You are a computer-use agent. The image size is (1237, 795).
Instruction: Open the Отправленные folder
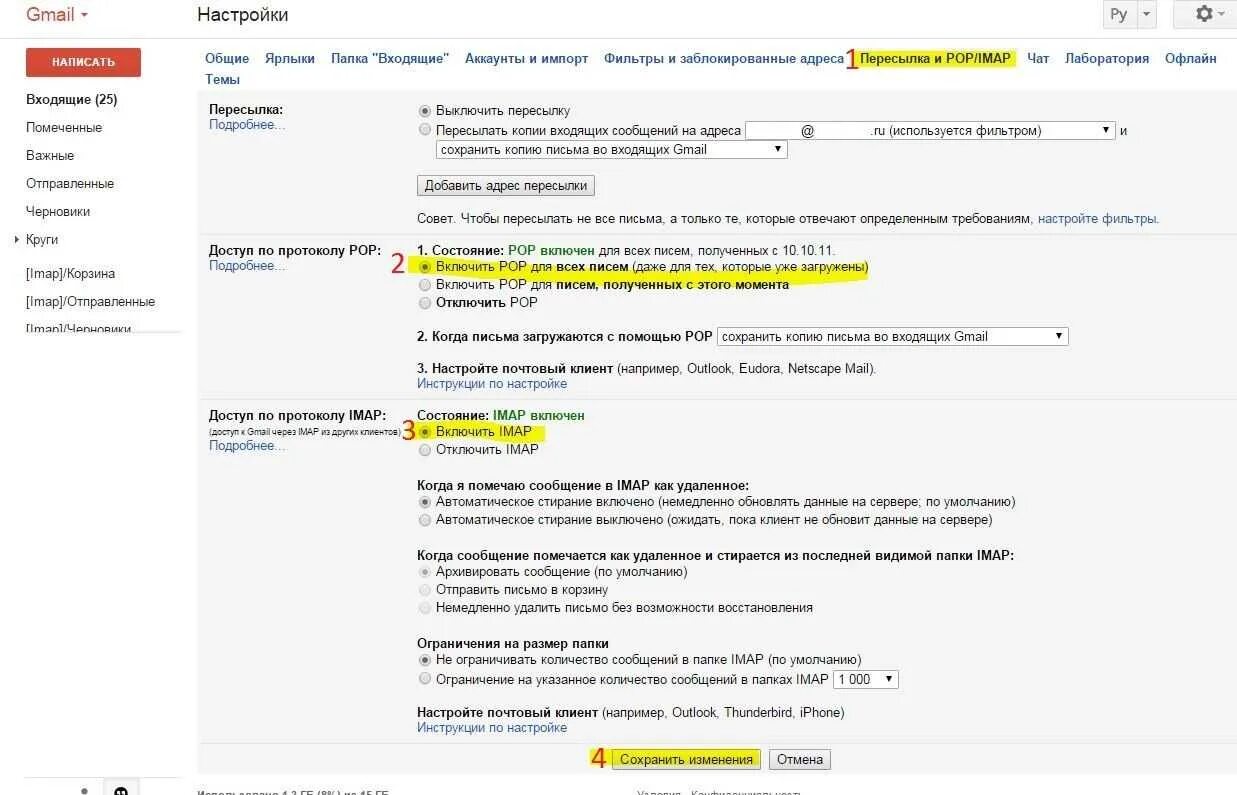coord(70,184)
